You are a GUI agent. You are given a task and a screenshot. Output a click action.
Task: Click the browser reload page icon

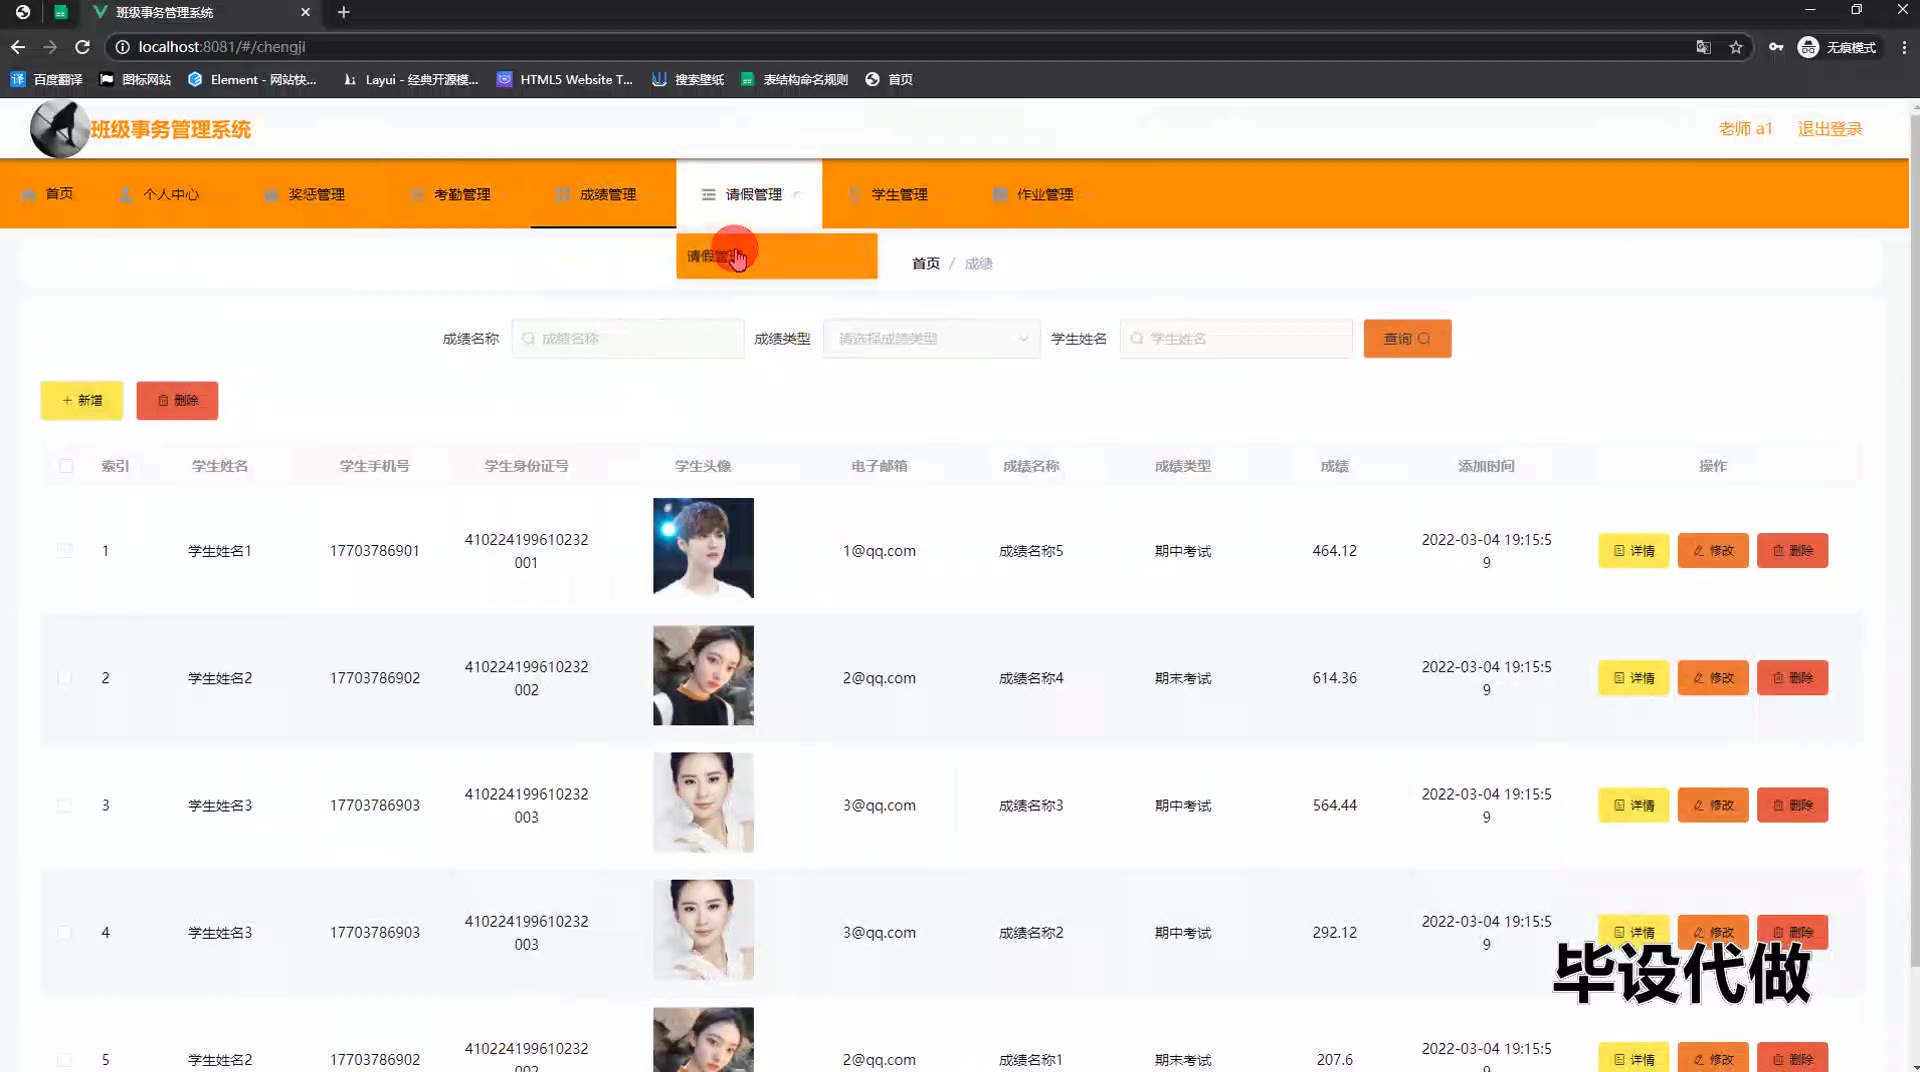tap(83, 47)
